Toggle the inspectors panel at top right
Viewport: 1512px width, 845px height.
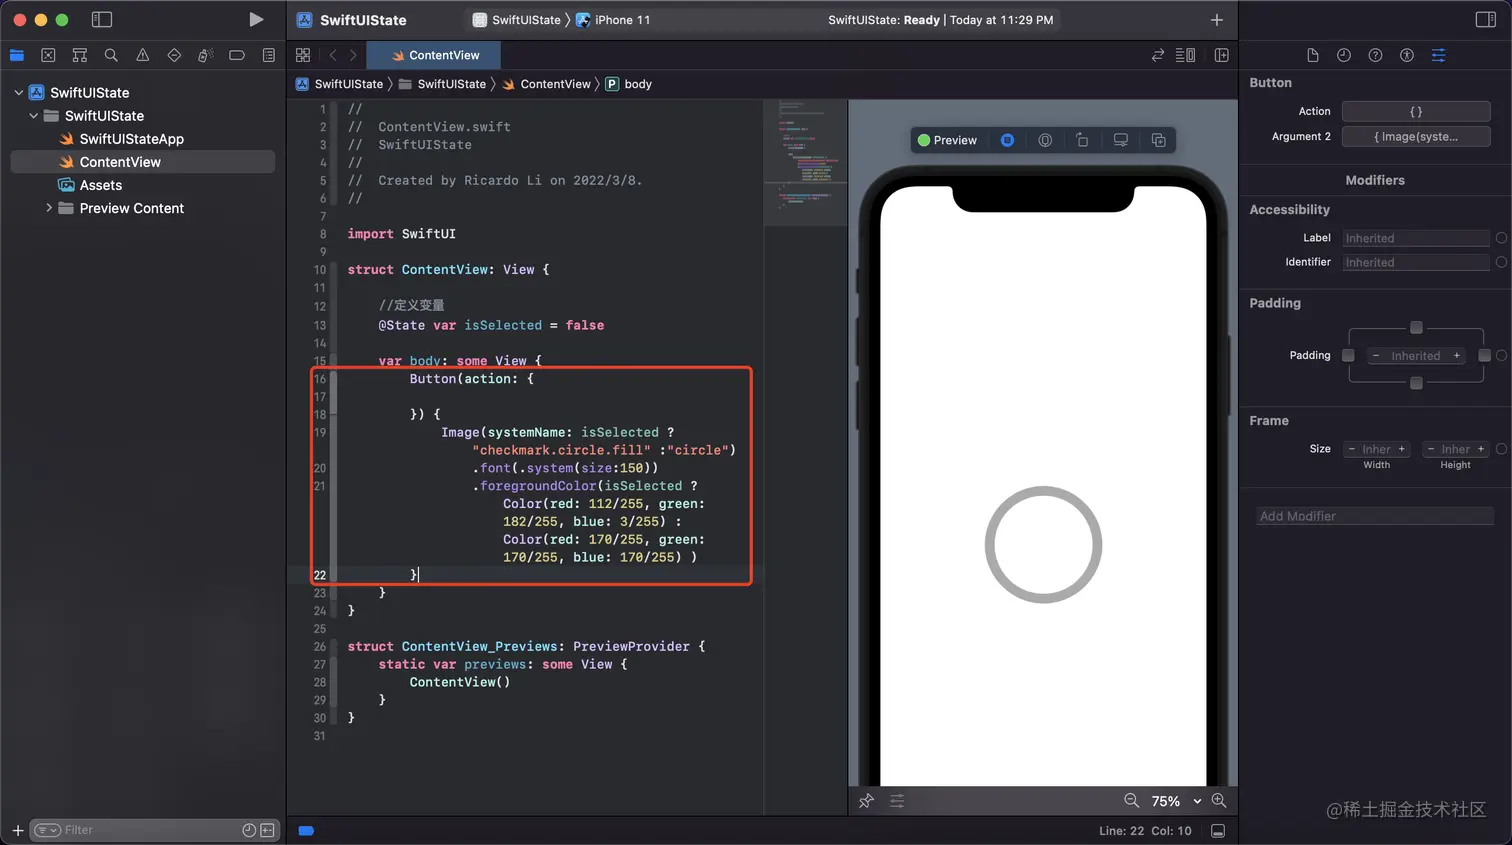coord(1486,19)
